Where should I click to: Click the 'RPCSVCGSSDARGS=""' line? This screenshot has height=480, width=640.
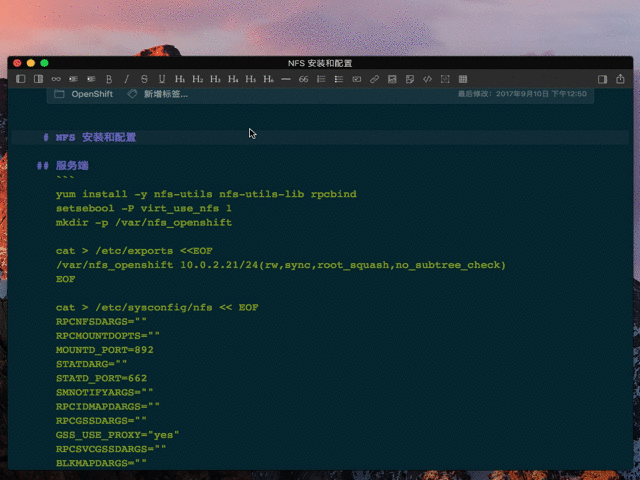[x=111, y=449]
